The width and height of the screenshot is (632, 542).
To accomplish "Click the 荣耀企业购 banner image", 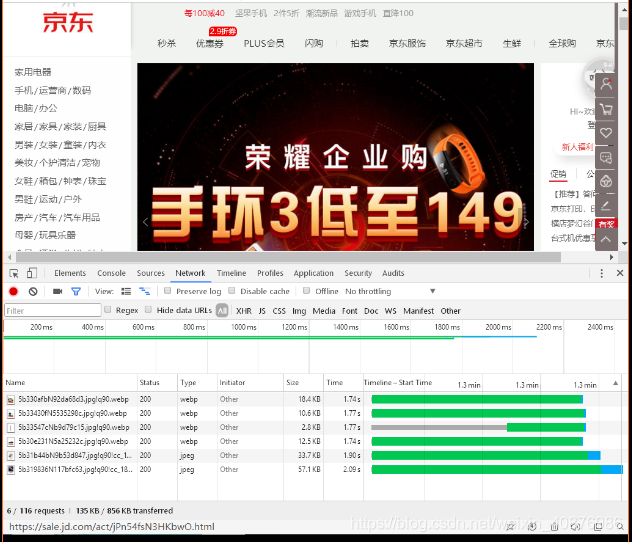I will [x=335, y=157].
